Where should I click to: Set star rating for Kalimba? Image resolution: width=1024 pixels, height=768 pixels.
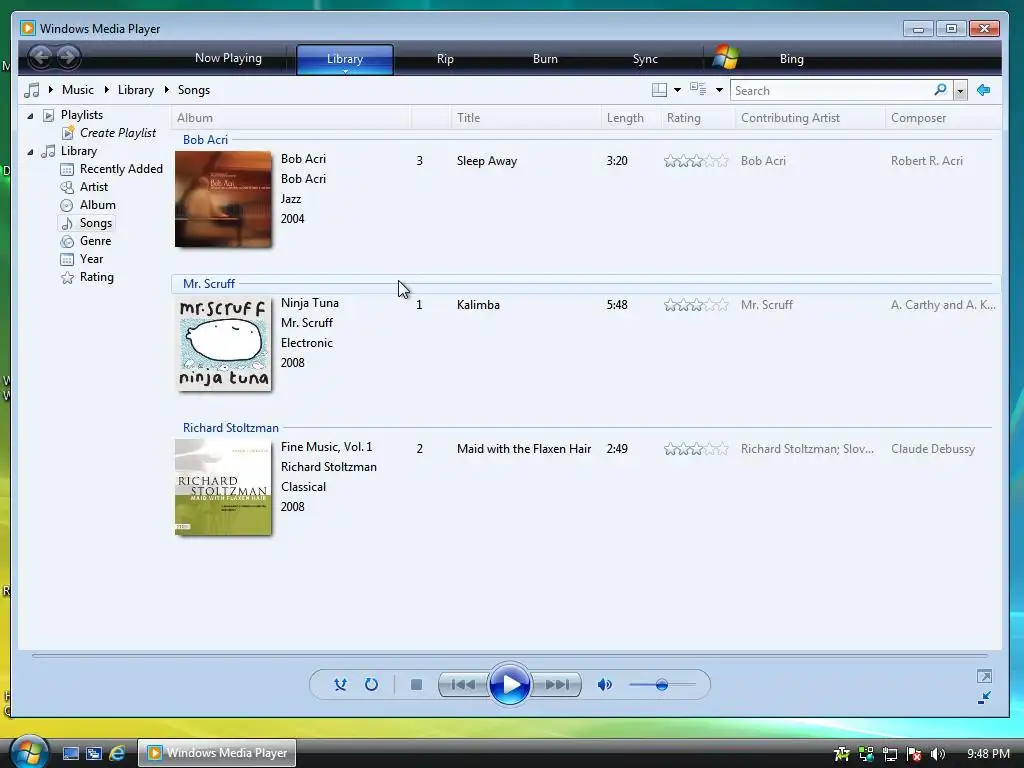696,304
